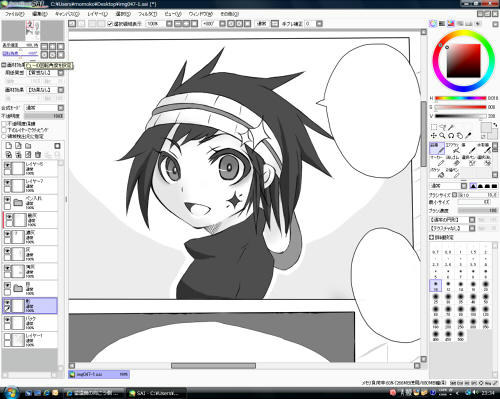500x399 pixels.
Task: Select the airbrush (エアブラシ) tool
Action: [452, 148]
